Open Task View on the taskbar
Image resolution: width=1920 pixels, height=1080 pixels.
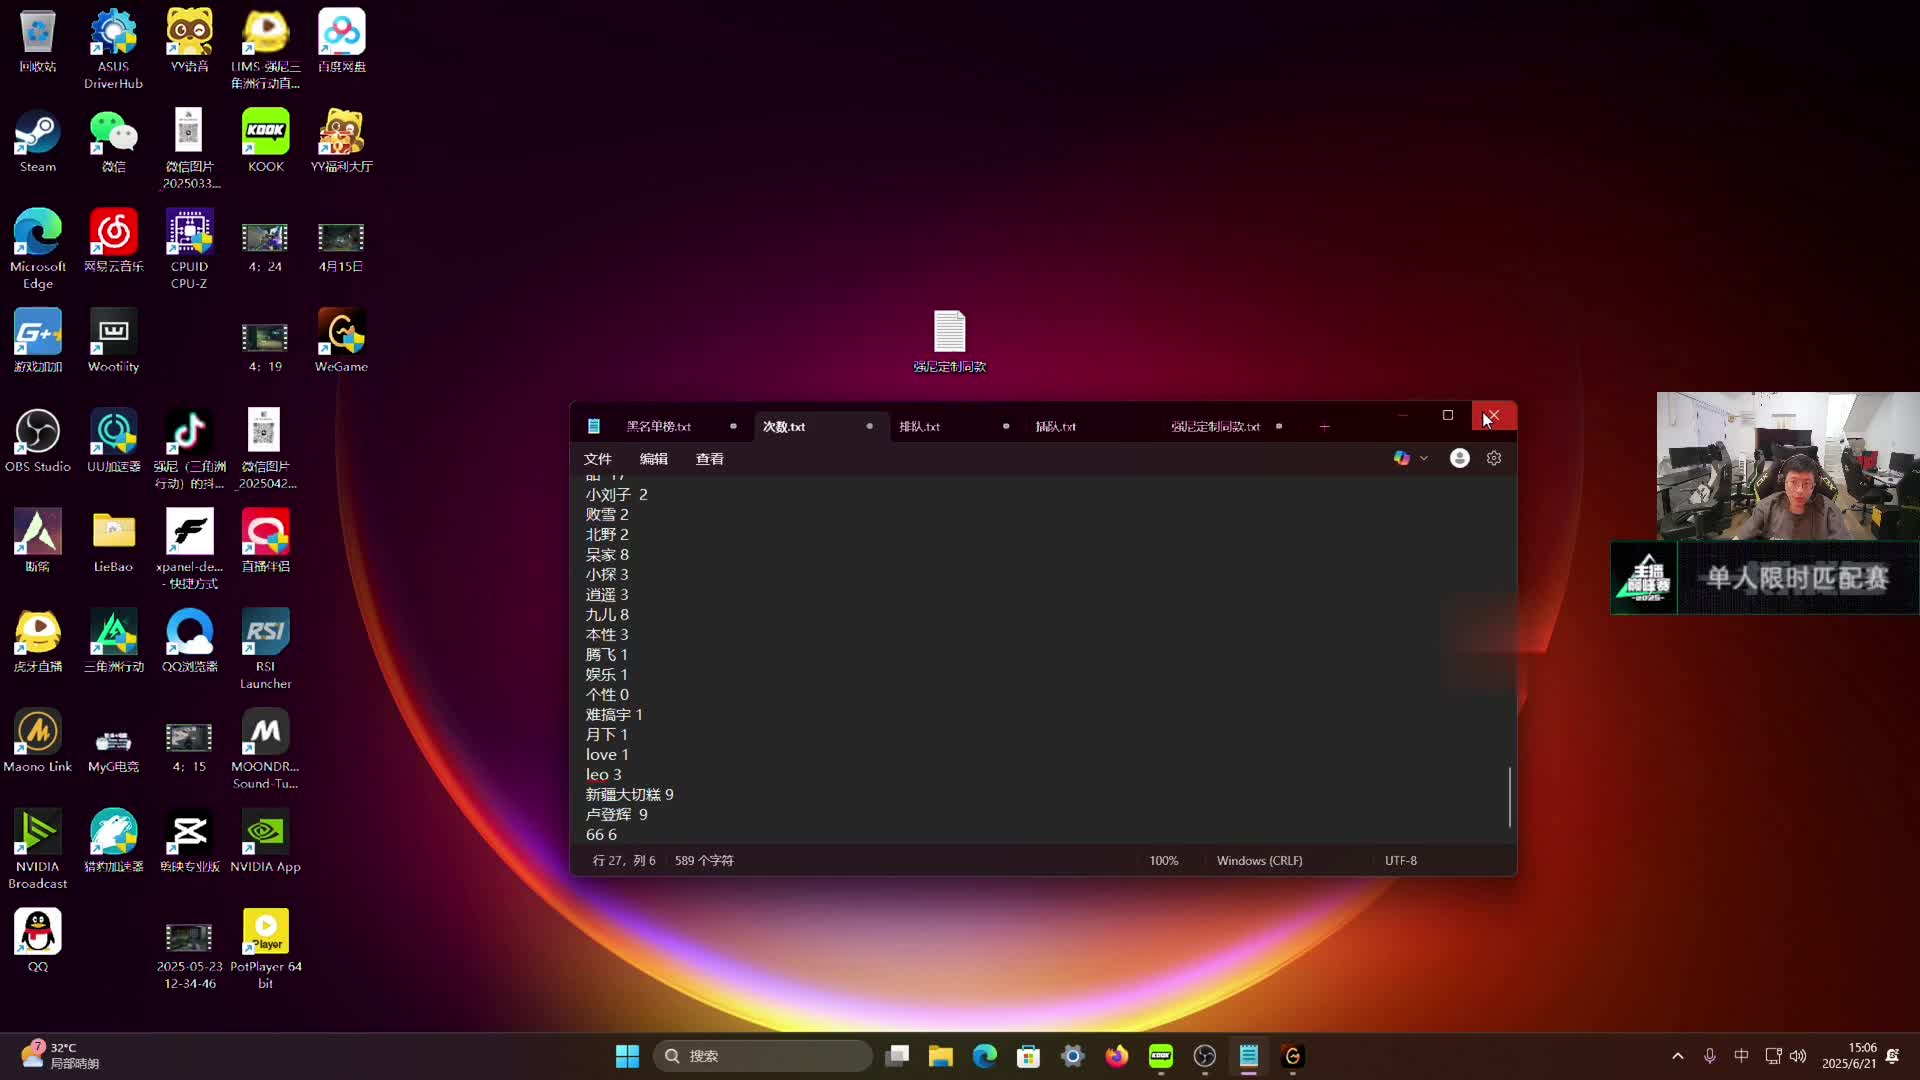pyautogui.click(x=897, y=1056)
